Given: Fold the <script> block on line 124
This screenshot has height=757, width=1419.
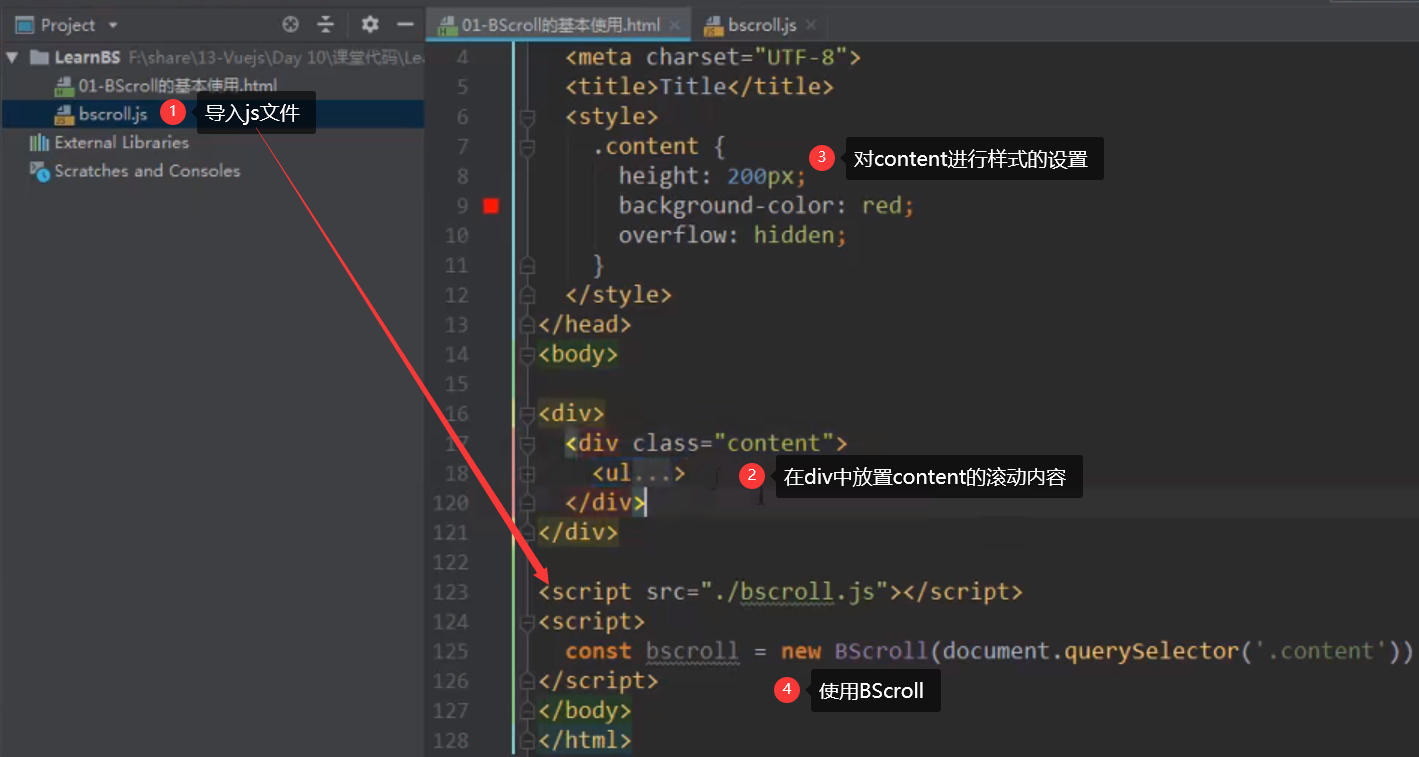Looking at the screenshot, I should click(528, 622).
